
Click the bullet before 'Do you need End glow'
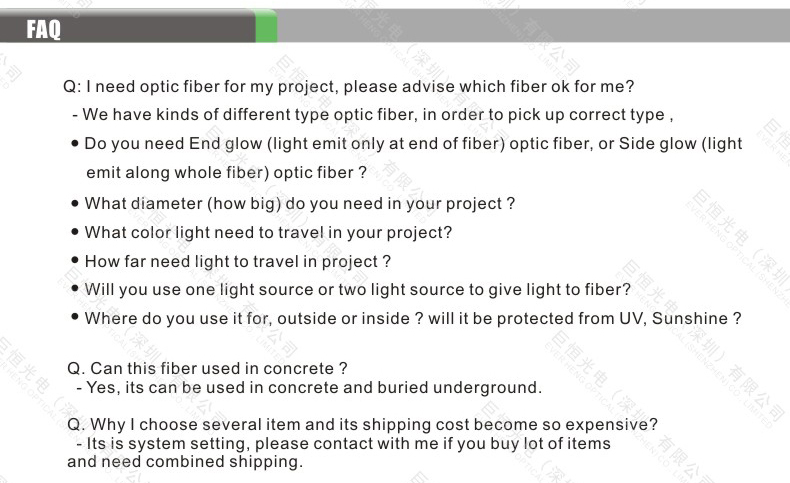[75, 144]
